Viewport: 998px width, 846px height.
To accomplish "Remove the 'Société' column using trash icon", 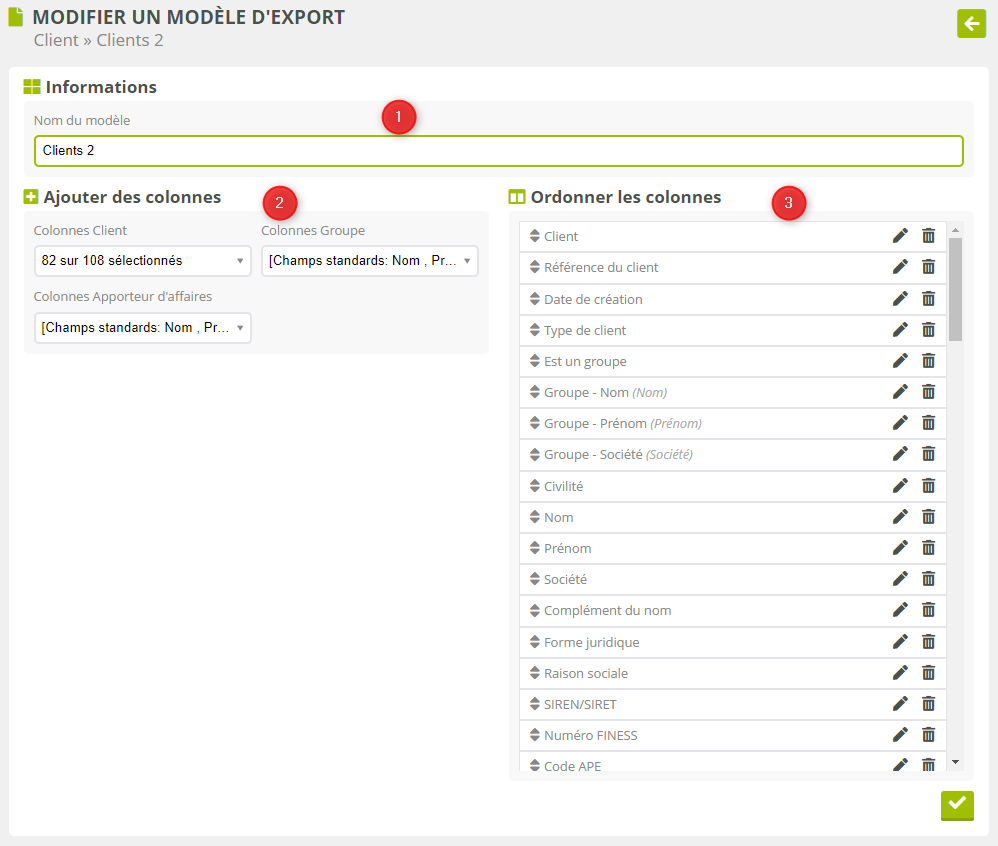I will (928, 578).
